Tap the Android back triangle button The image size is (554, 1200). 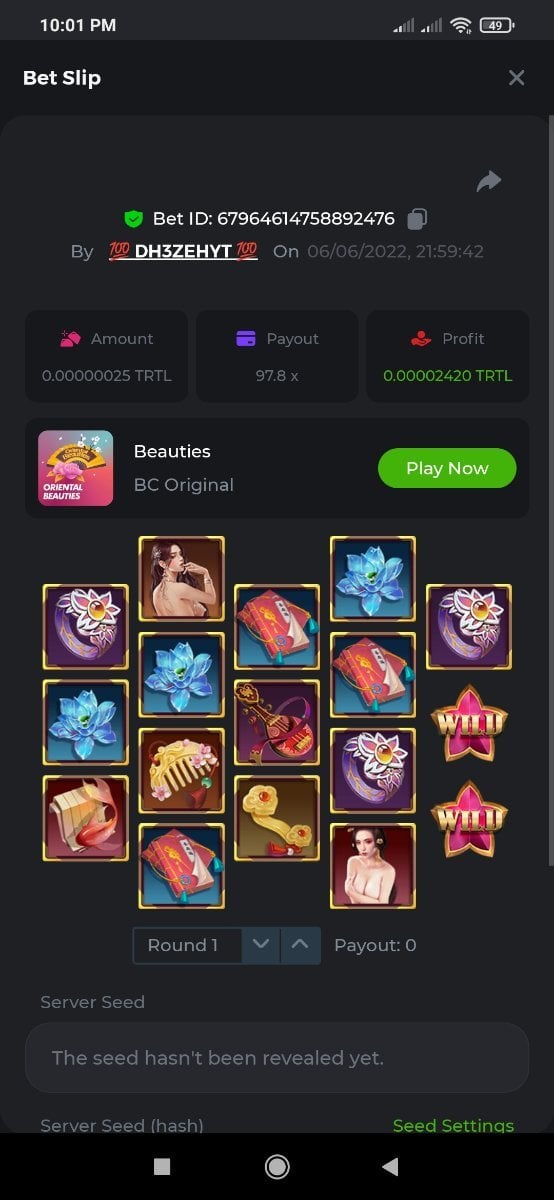click(x=390, y=1166)
